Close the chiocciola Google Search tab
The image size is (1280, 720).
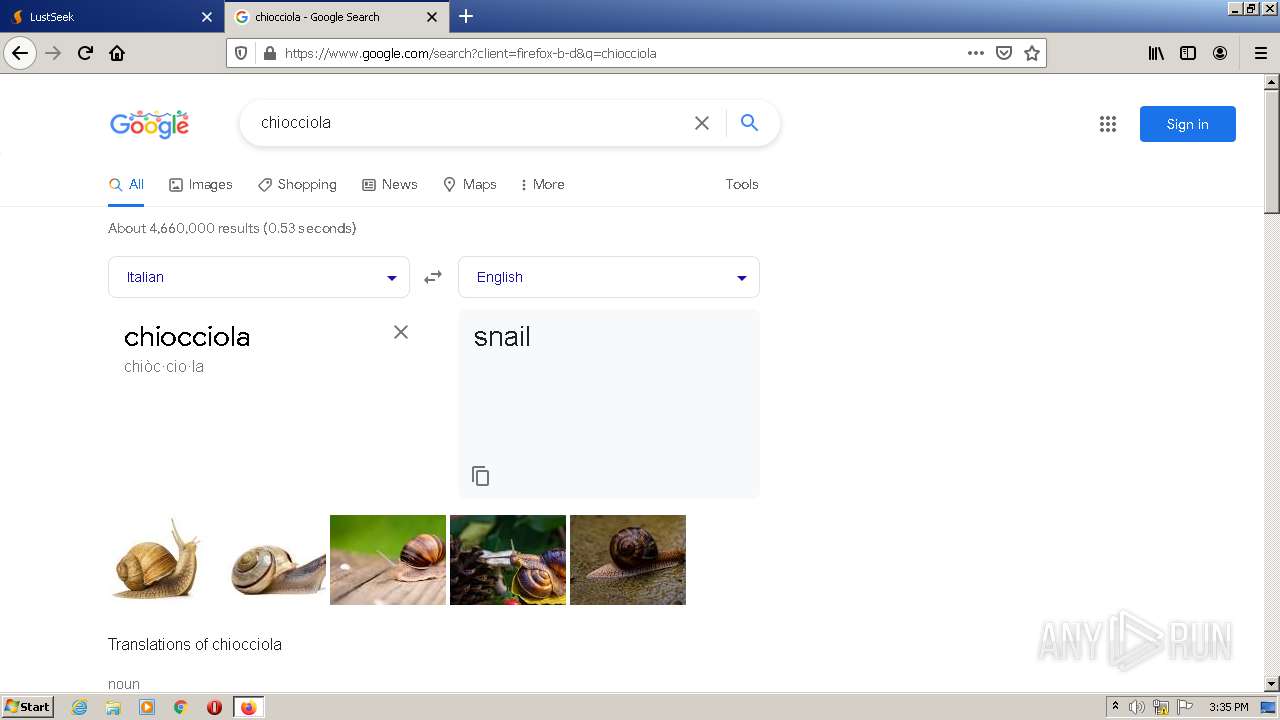pos(432,17)
